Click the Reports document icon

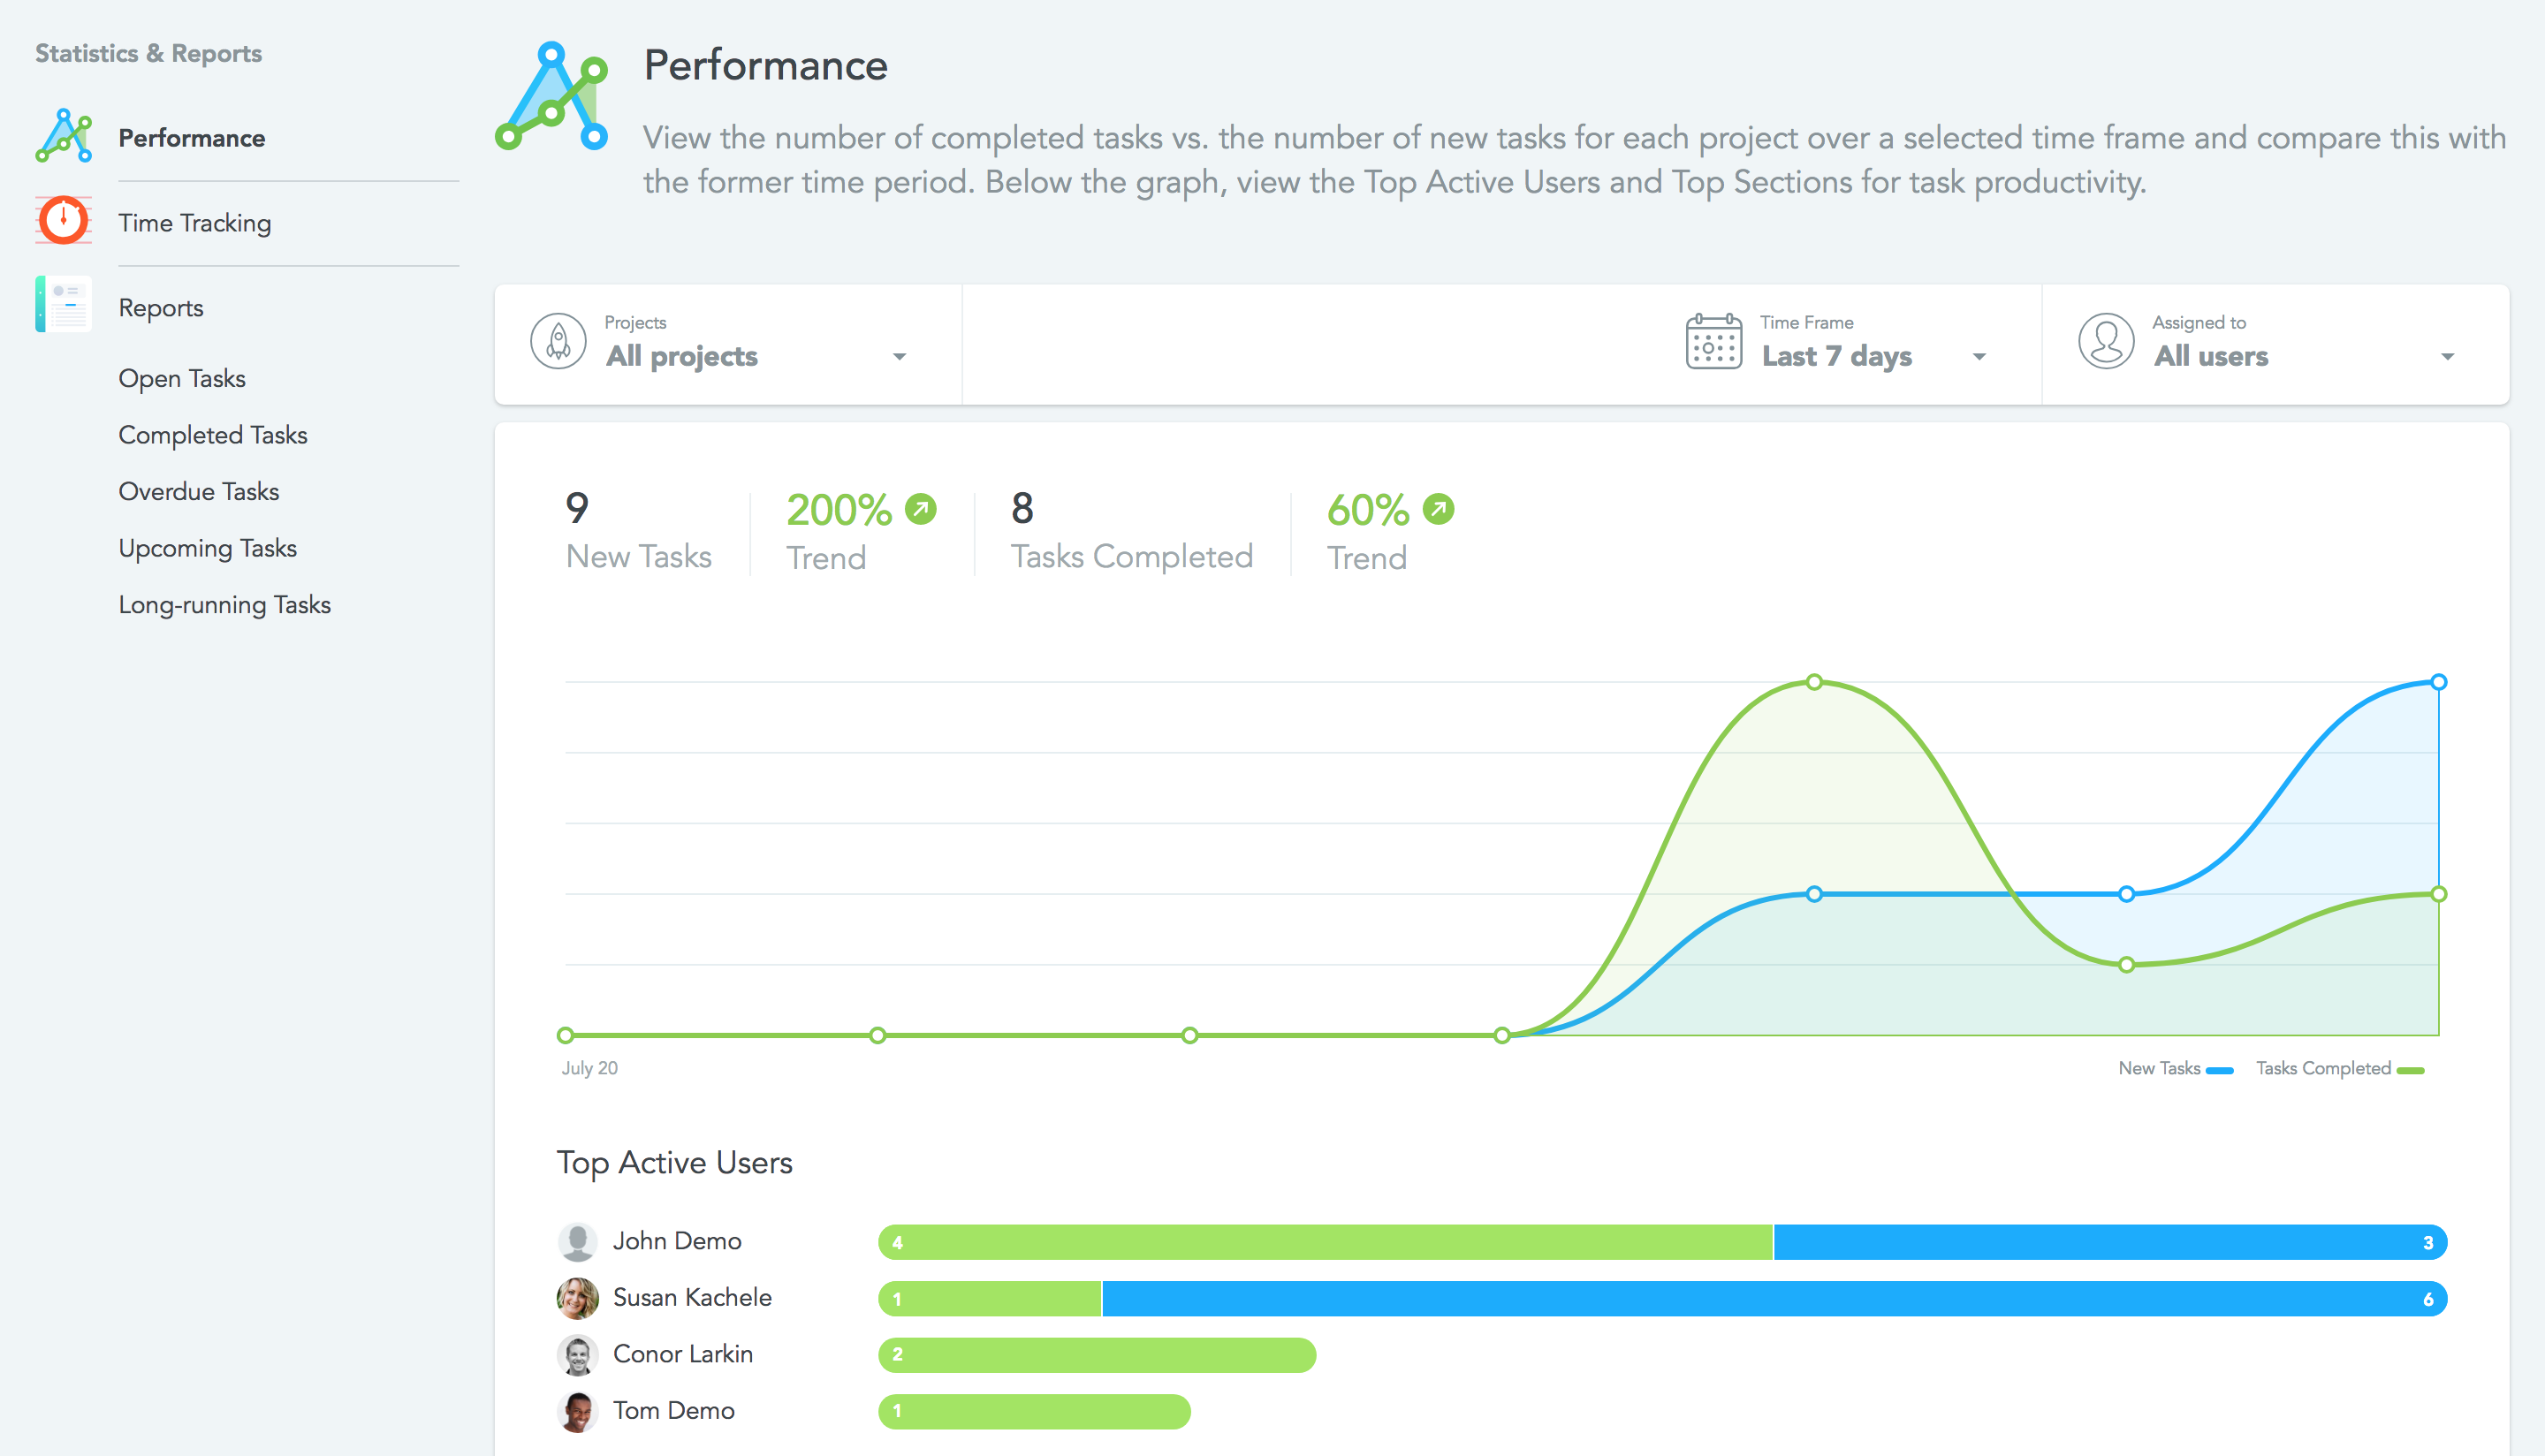pos(63,305)
